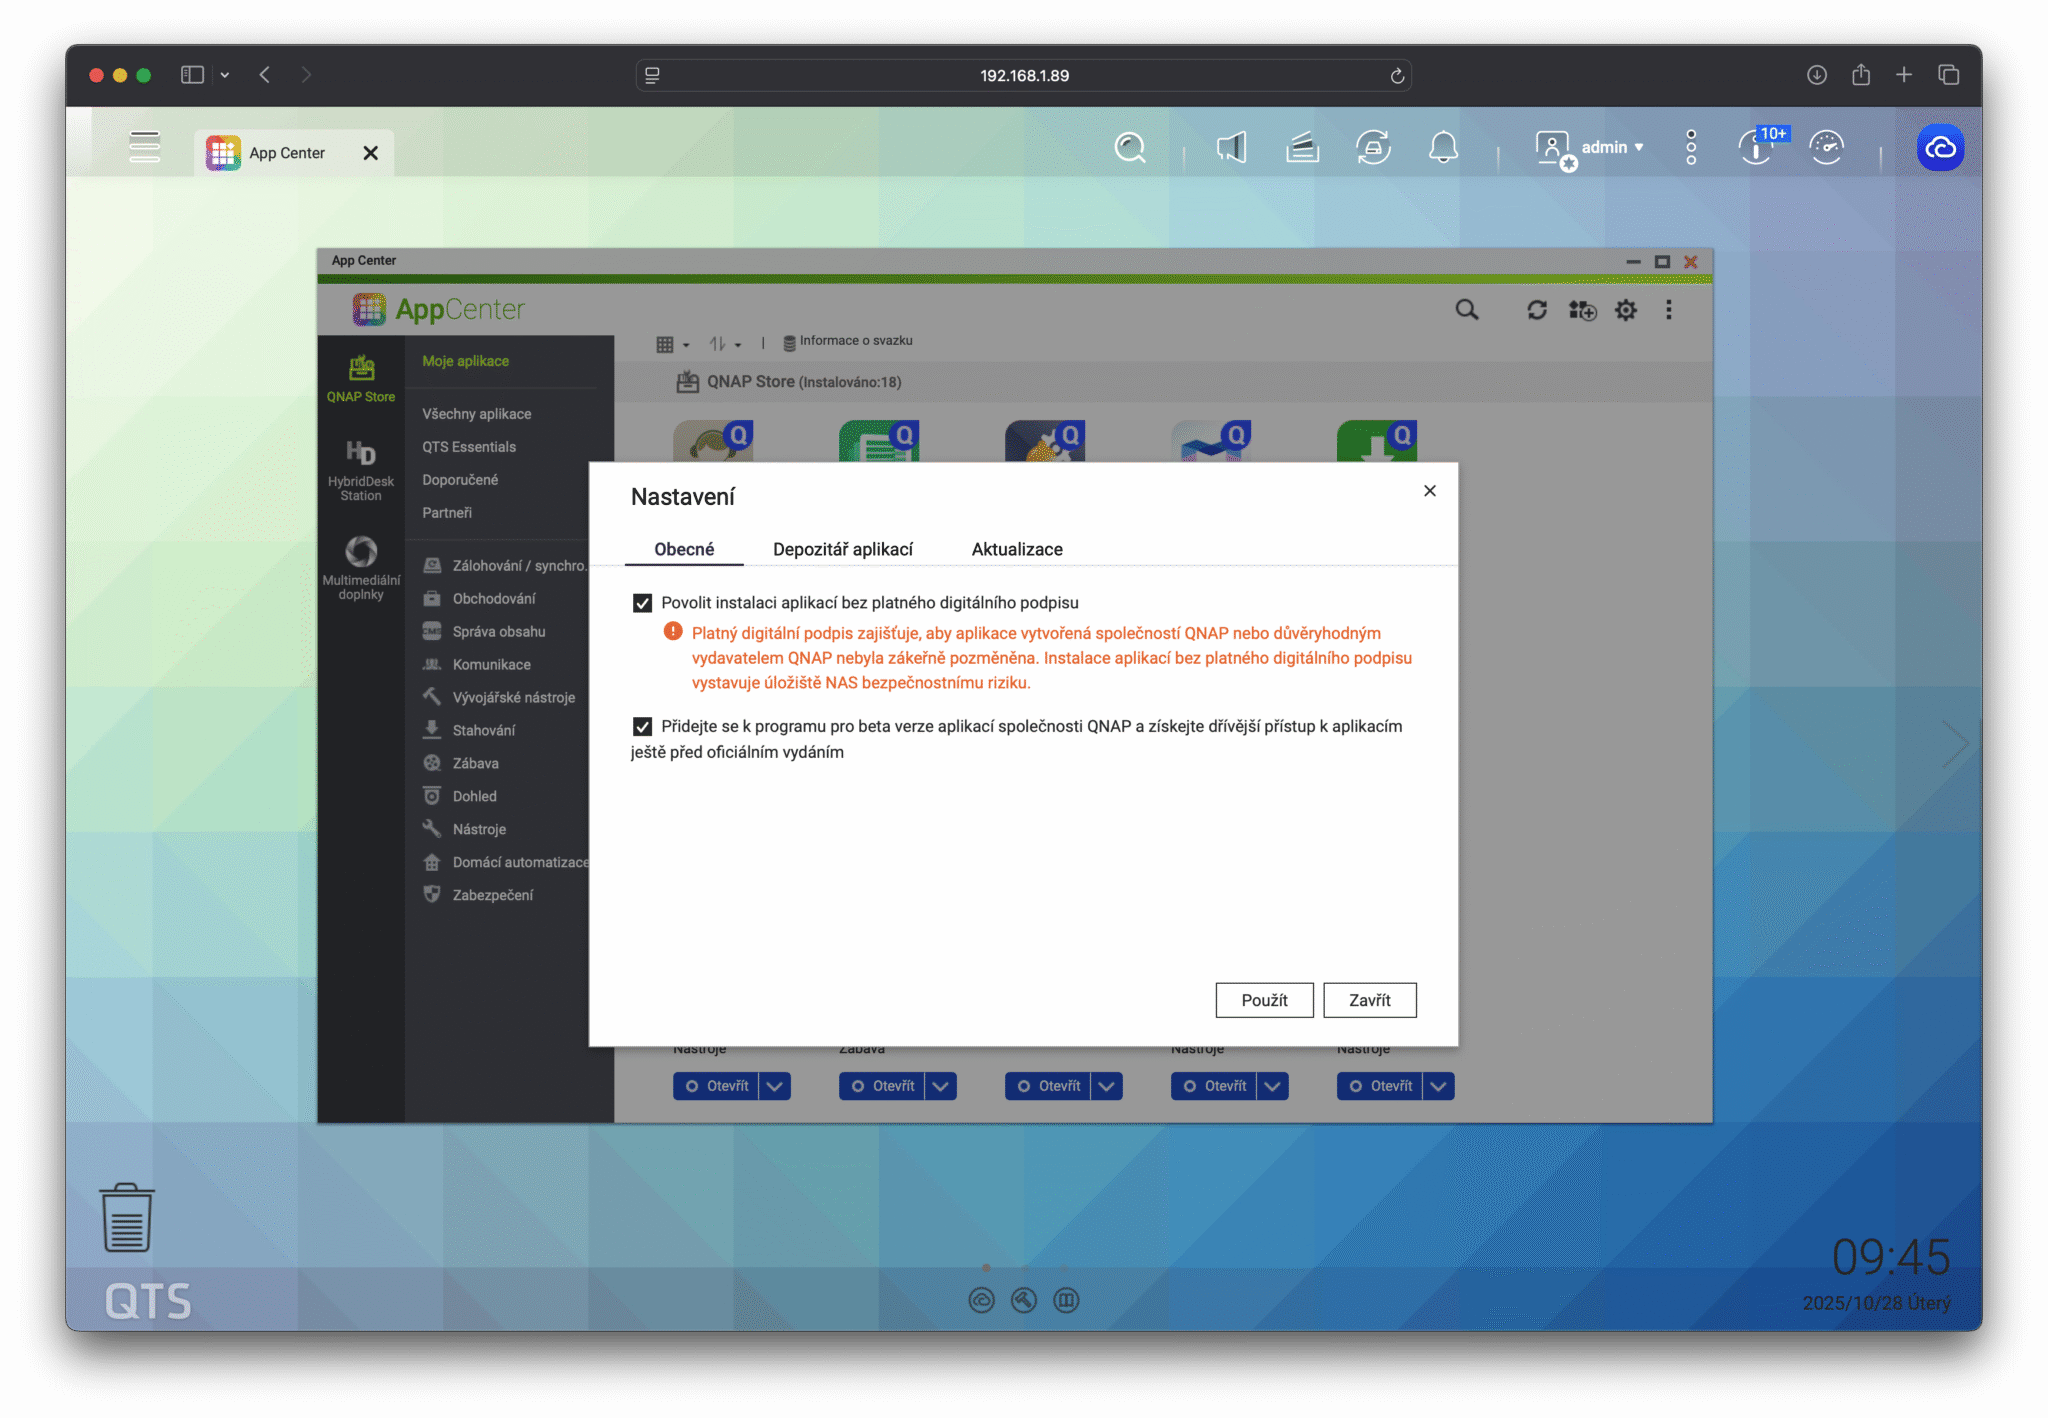Viewport: 2048px width, 1418px height.
Task: Click the notification bell in the QTS toolbar
Action: click(x=1443, y=147)
